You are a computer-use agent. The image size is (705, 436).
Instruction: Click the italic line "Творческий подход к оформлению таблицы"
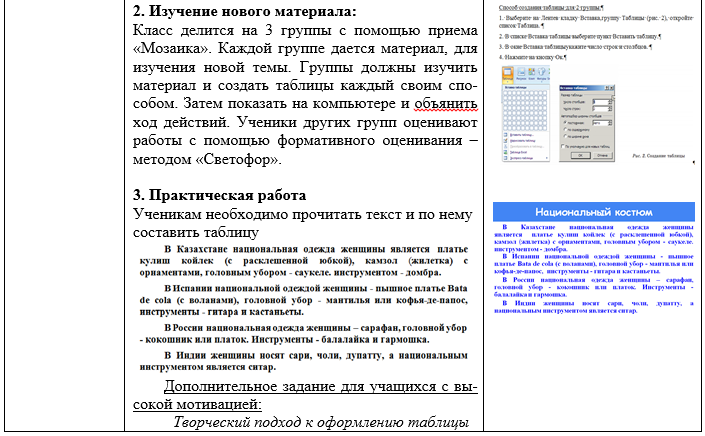321,423
